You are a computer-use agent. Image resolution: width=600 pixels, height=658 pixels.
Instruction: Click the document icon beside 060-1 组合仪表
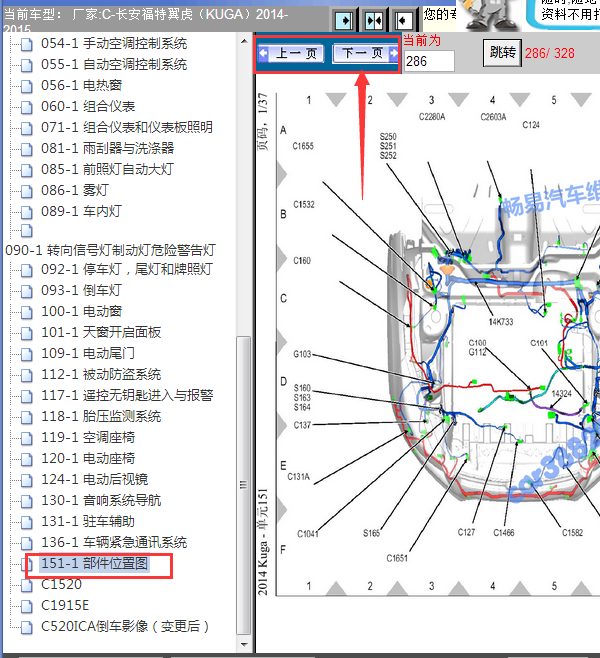26,107
